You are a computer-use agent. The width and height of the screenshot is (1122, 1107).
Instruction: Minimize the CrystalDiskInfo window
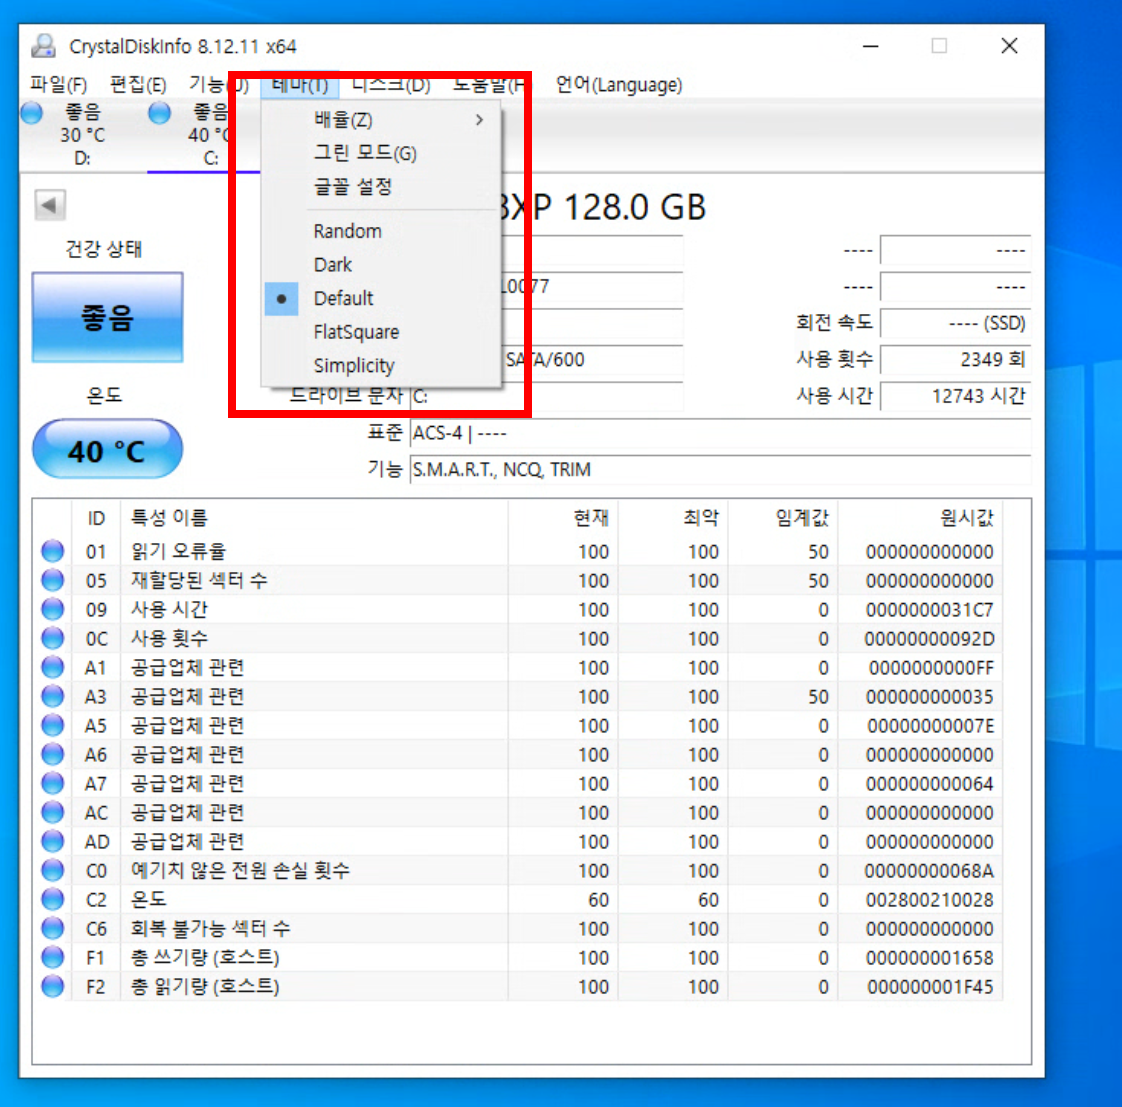coord(870,46)
